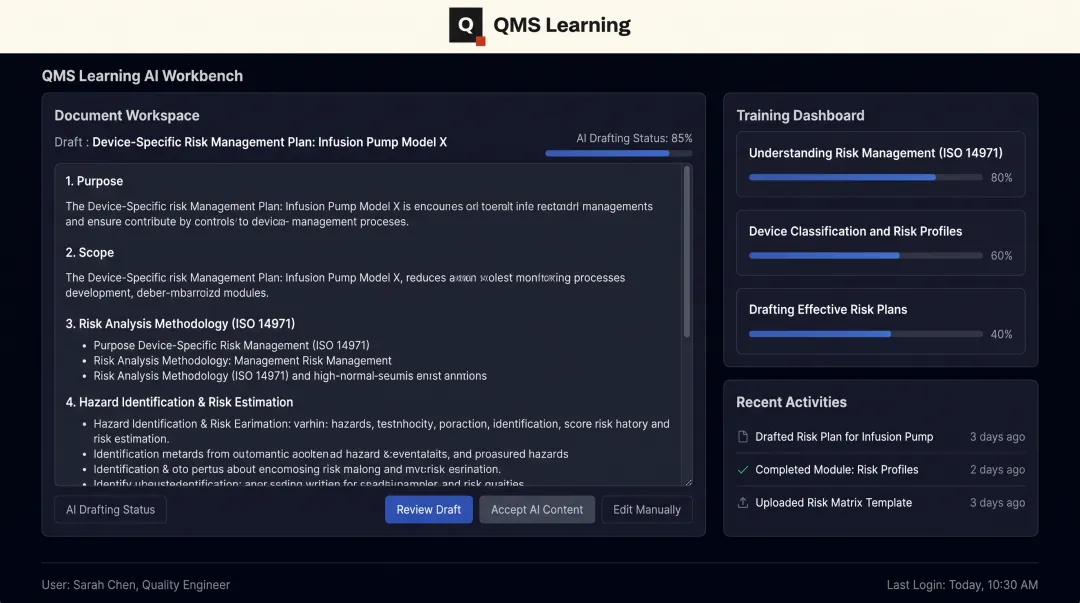This screenshot has height=603, width=1080.
Task: Click the 60% completion value
Action: [1001, 256]
